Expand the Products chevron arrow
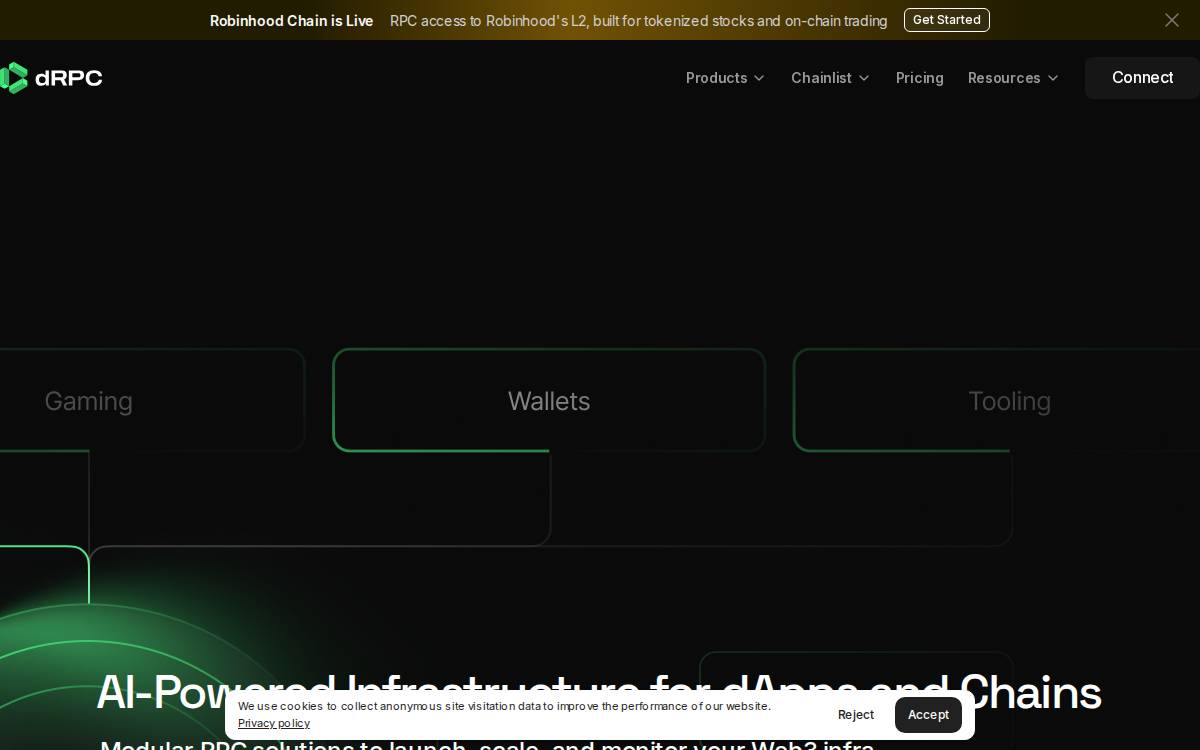Viewport: 1200px width, 750px height. [759, 78]
